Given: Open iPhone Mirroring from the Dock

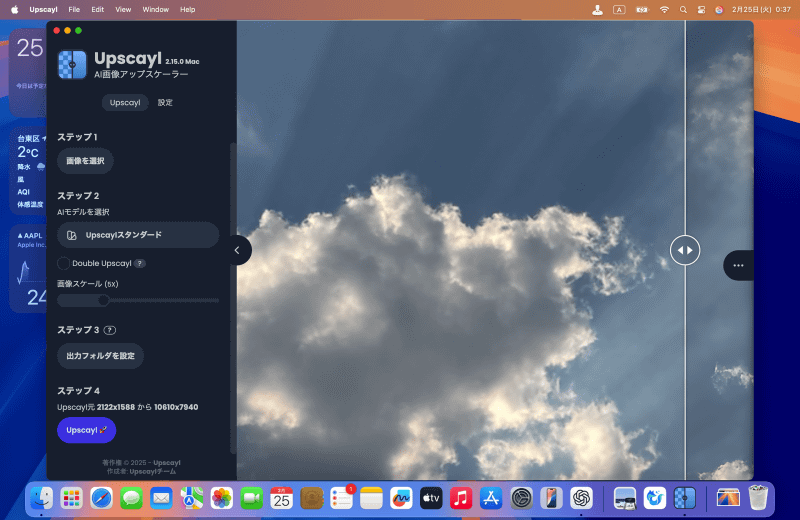Looking at the screenshot, I should point(551,498).
